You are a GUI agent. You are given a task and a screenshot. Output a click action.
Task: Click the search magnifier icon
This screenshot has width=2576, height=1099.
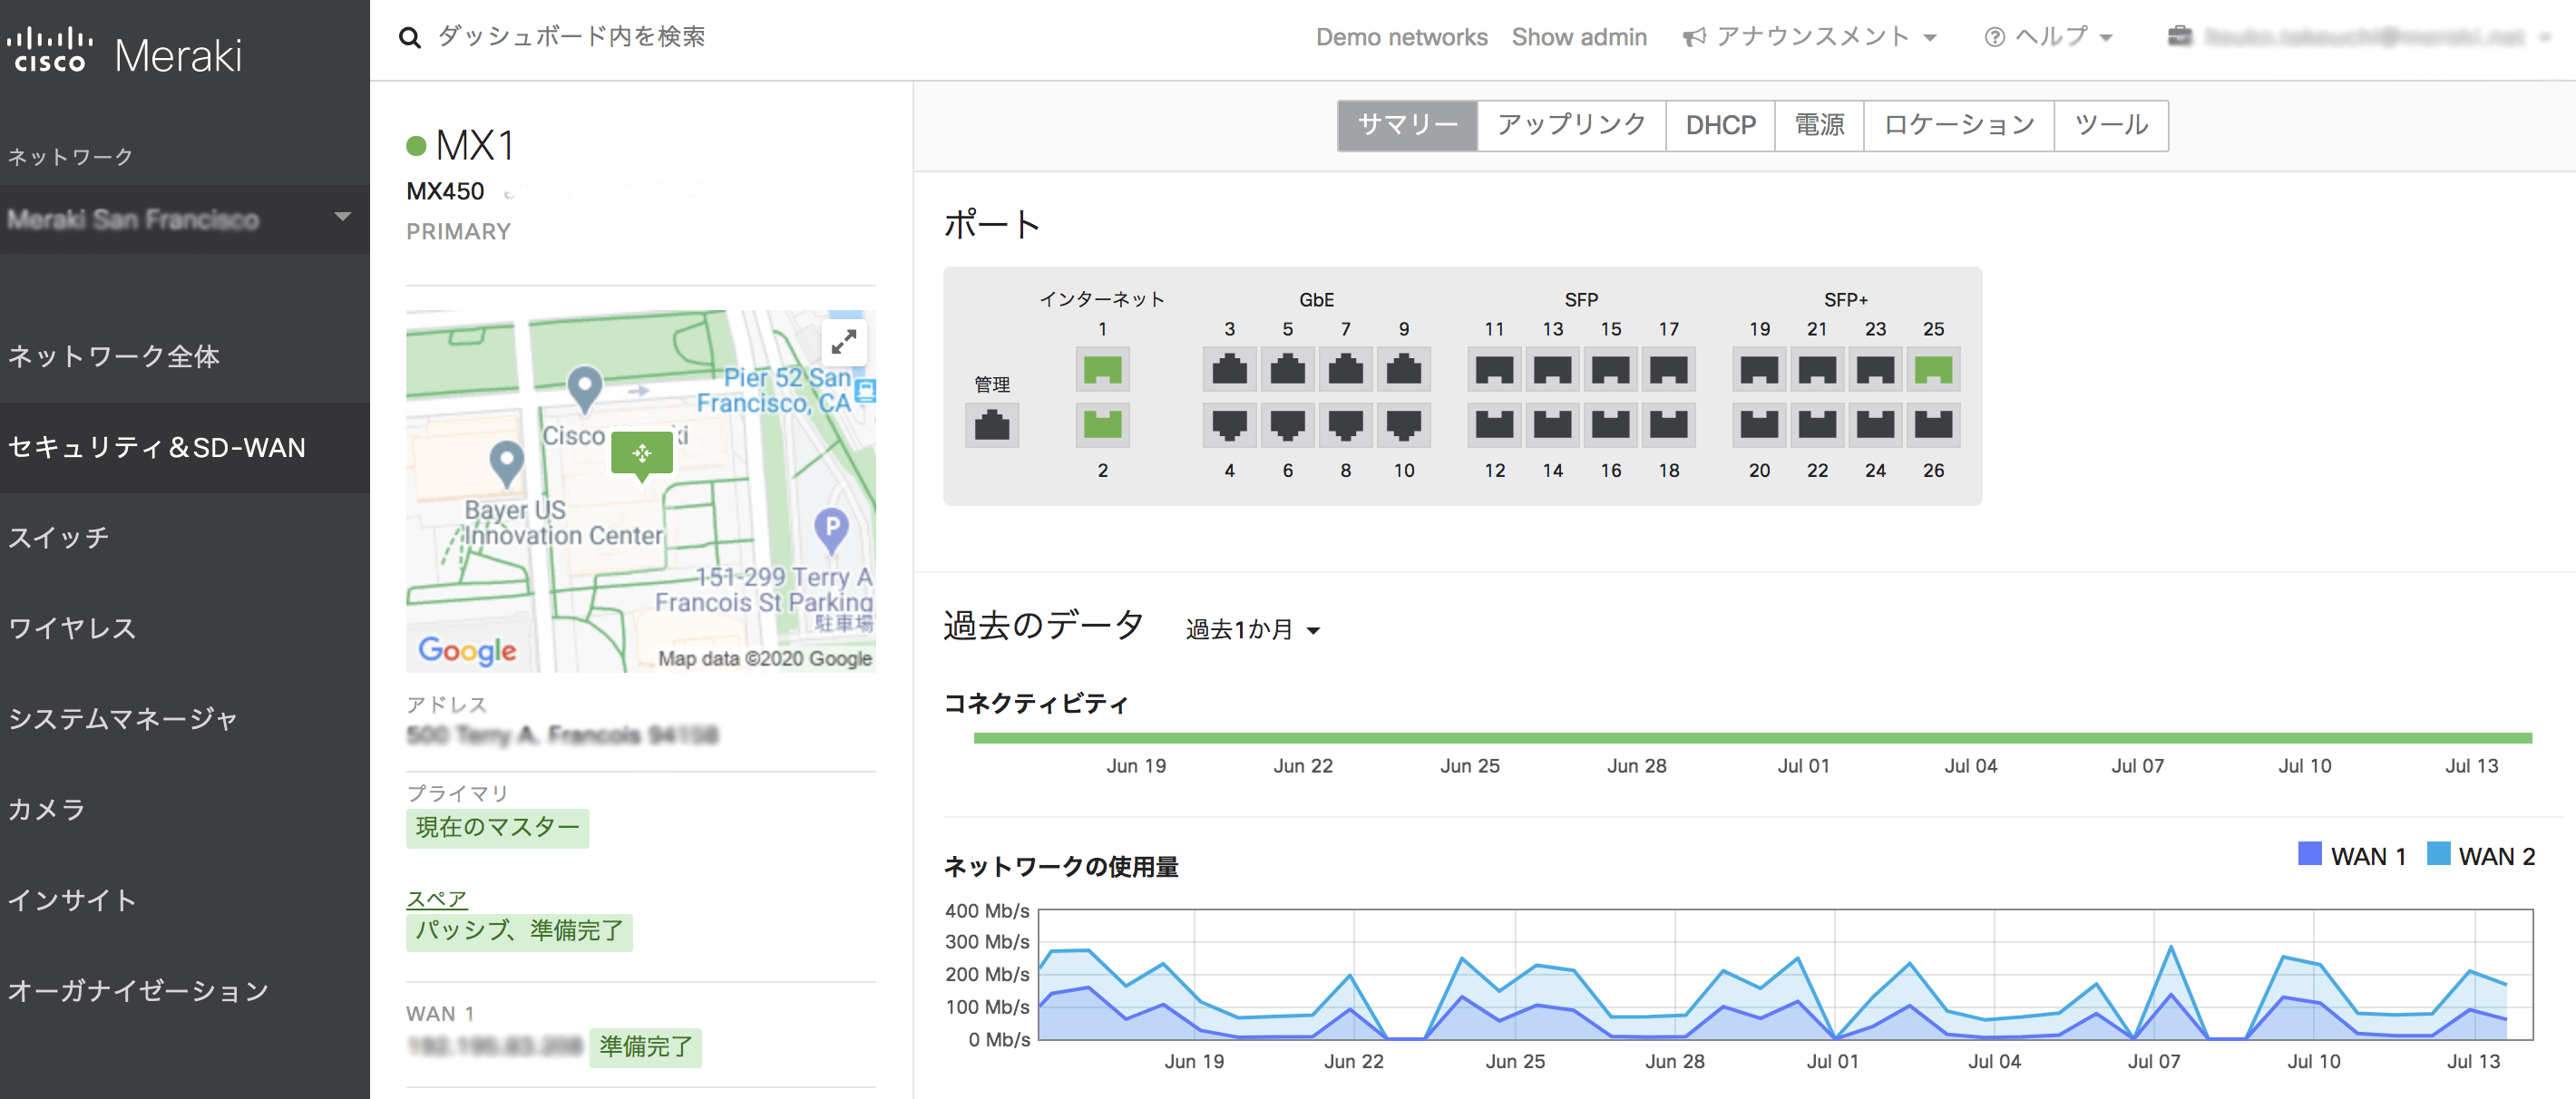click(409, 38)
